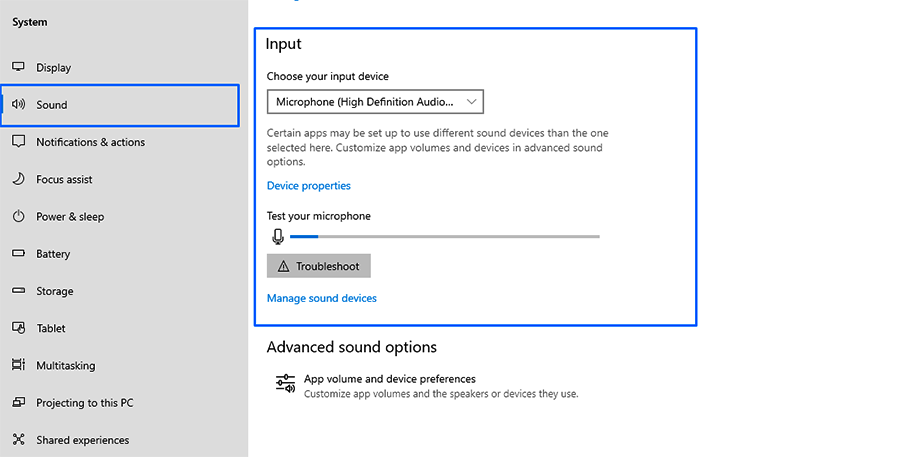Open the input device Microphone dropdown

(375, 102)
